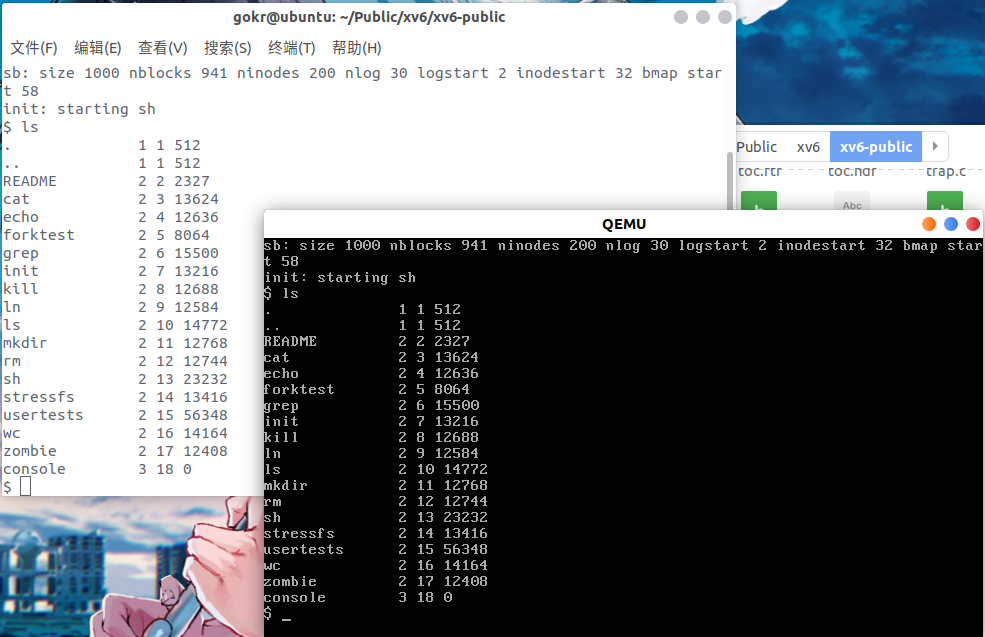985x637 pixels.
Task: Close the gokr@ubuntu terminal window
Action: [x=725, y=18]
